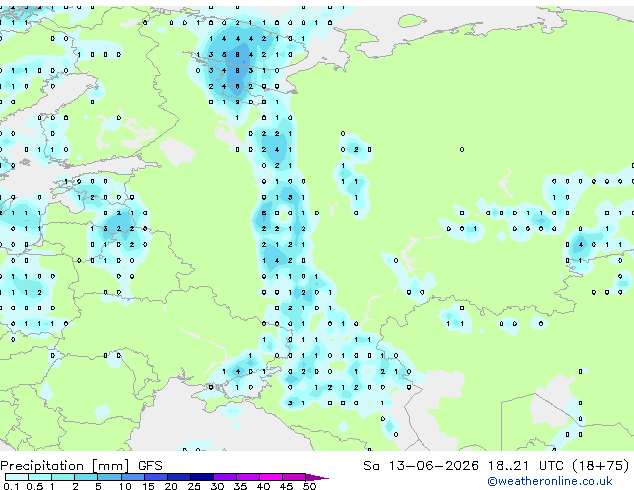The image size is (634, 490).
Task: Select the 10–15 mm legend color box
Action: (133, 477)
